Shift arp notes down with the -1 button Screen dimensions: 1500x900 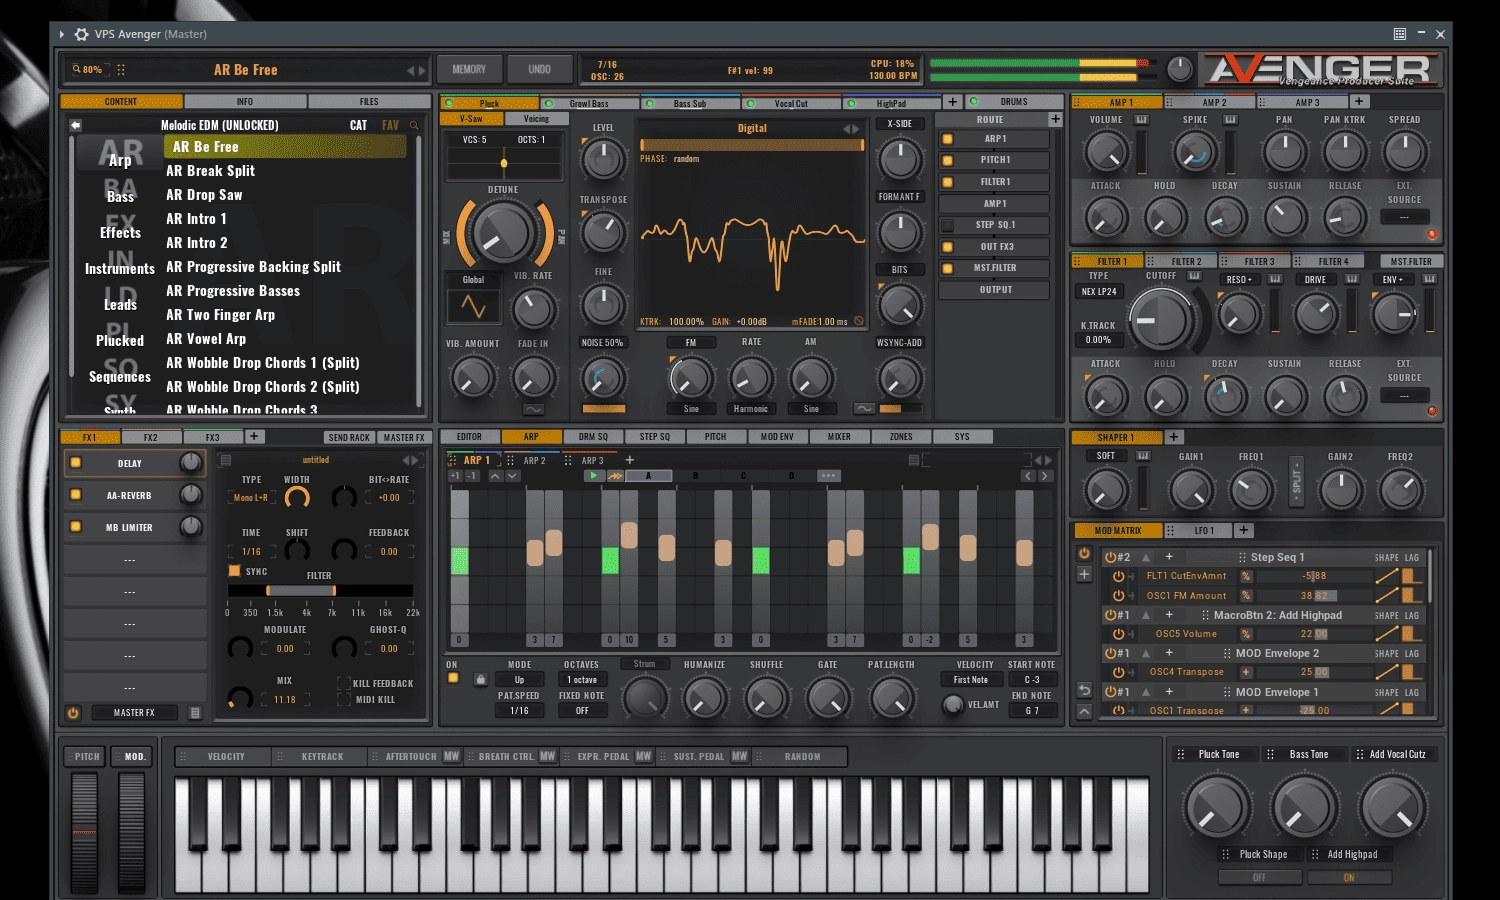472,476
